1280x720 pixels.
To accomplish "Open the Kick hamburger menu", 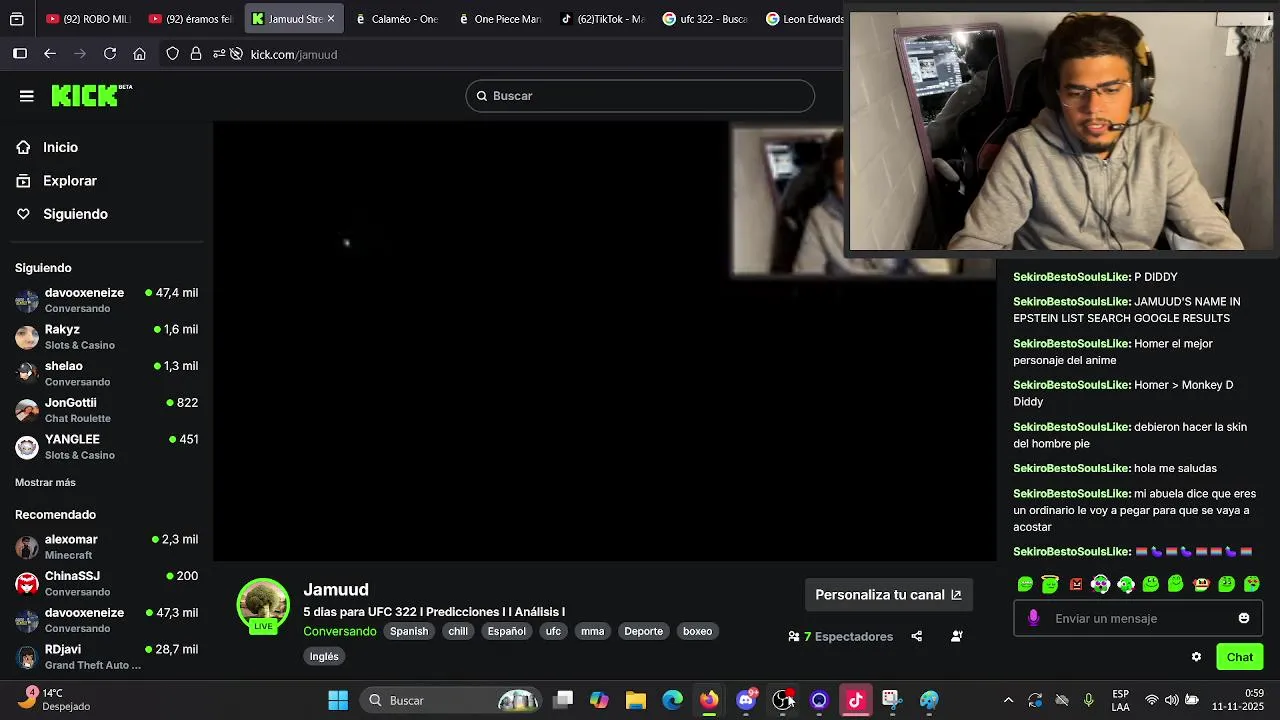I will [x=27, y=96].
